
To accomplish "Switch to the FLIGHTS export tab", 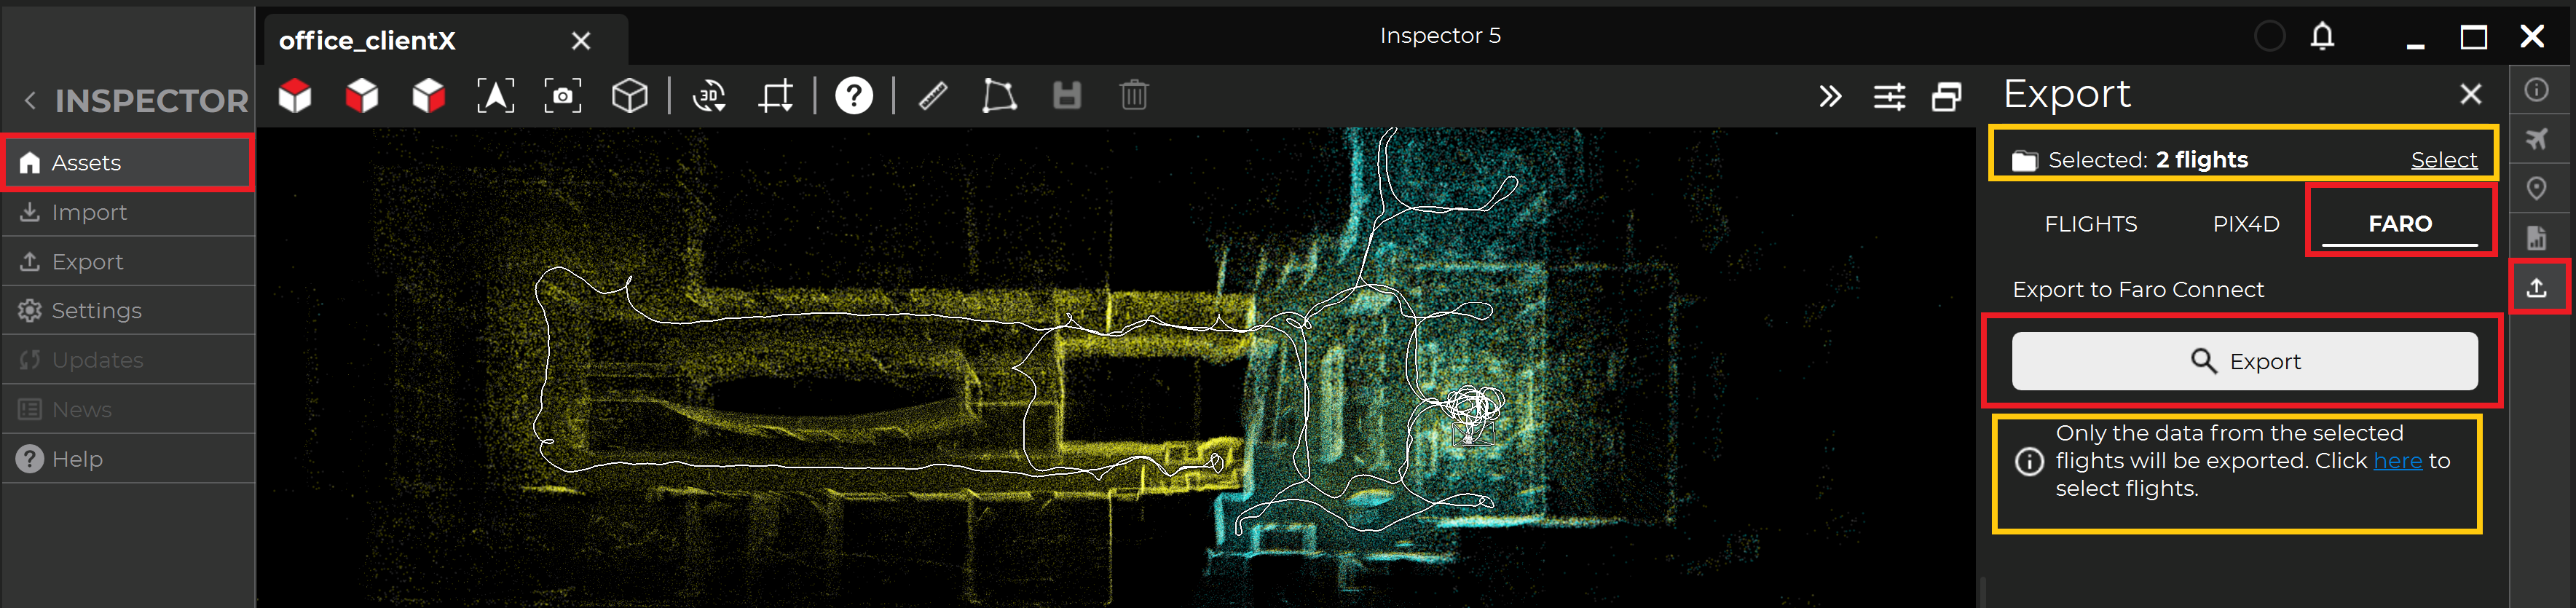I will click(2090, 224).
